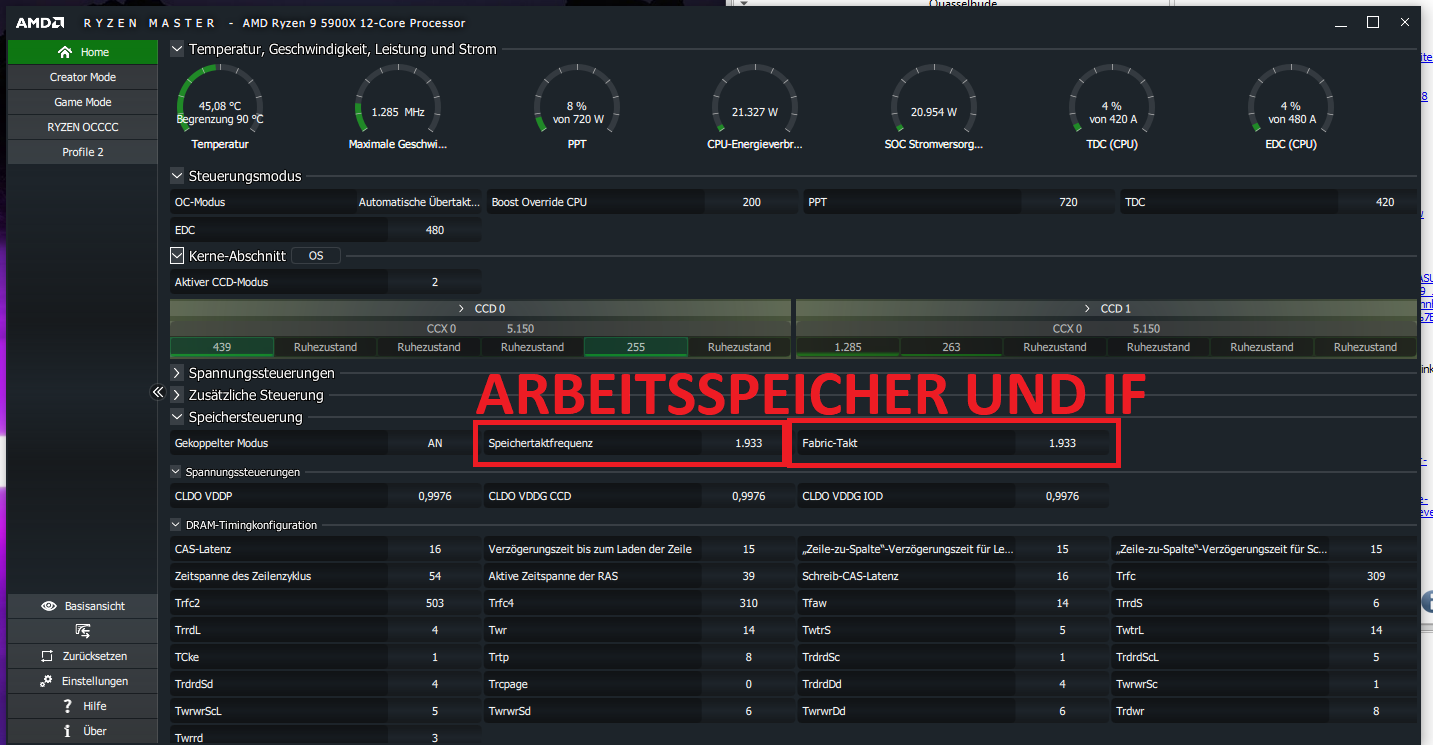
Task: Click the CCD 1 core showing 263
Action: point(951,347)
